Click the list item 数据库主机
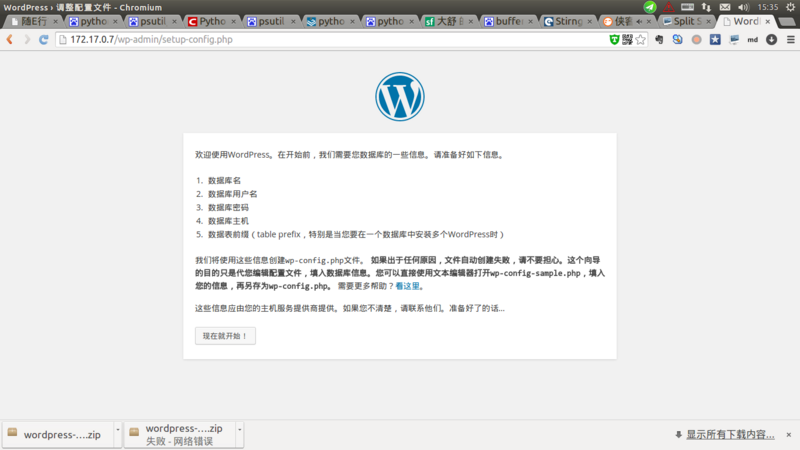 click(x=229, y=221)
